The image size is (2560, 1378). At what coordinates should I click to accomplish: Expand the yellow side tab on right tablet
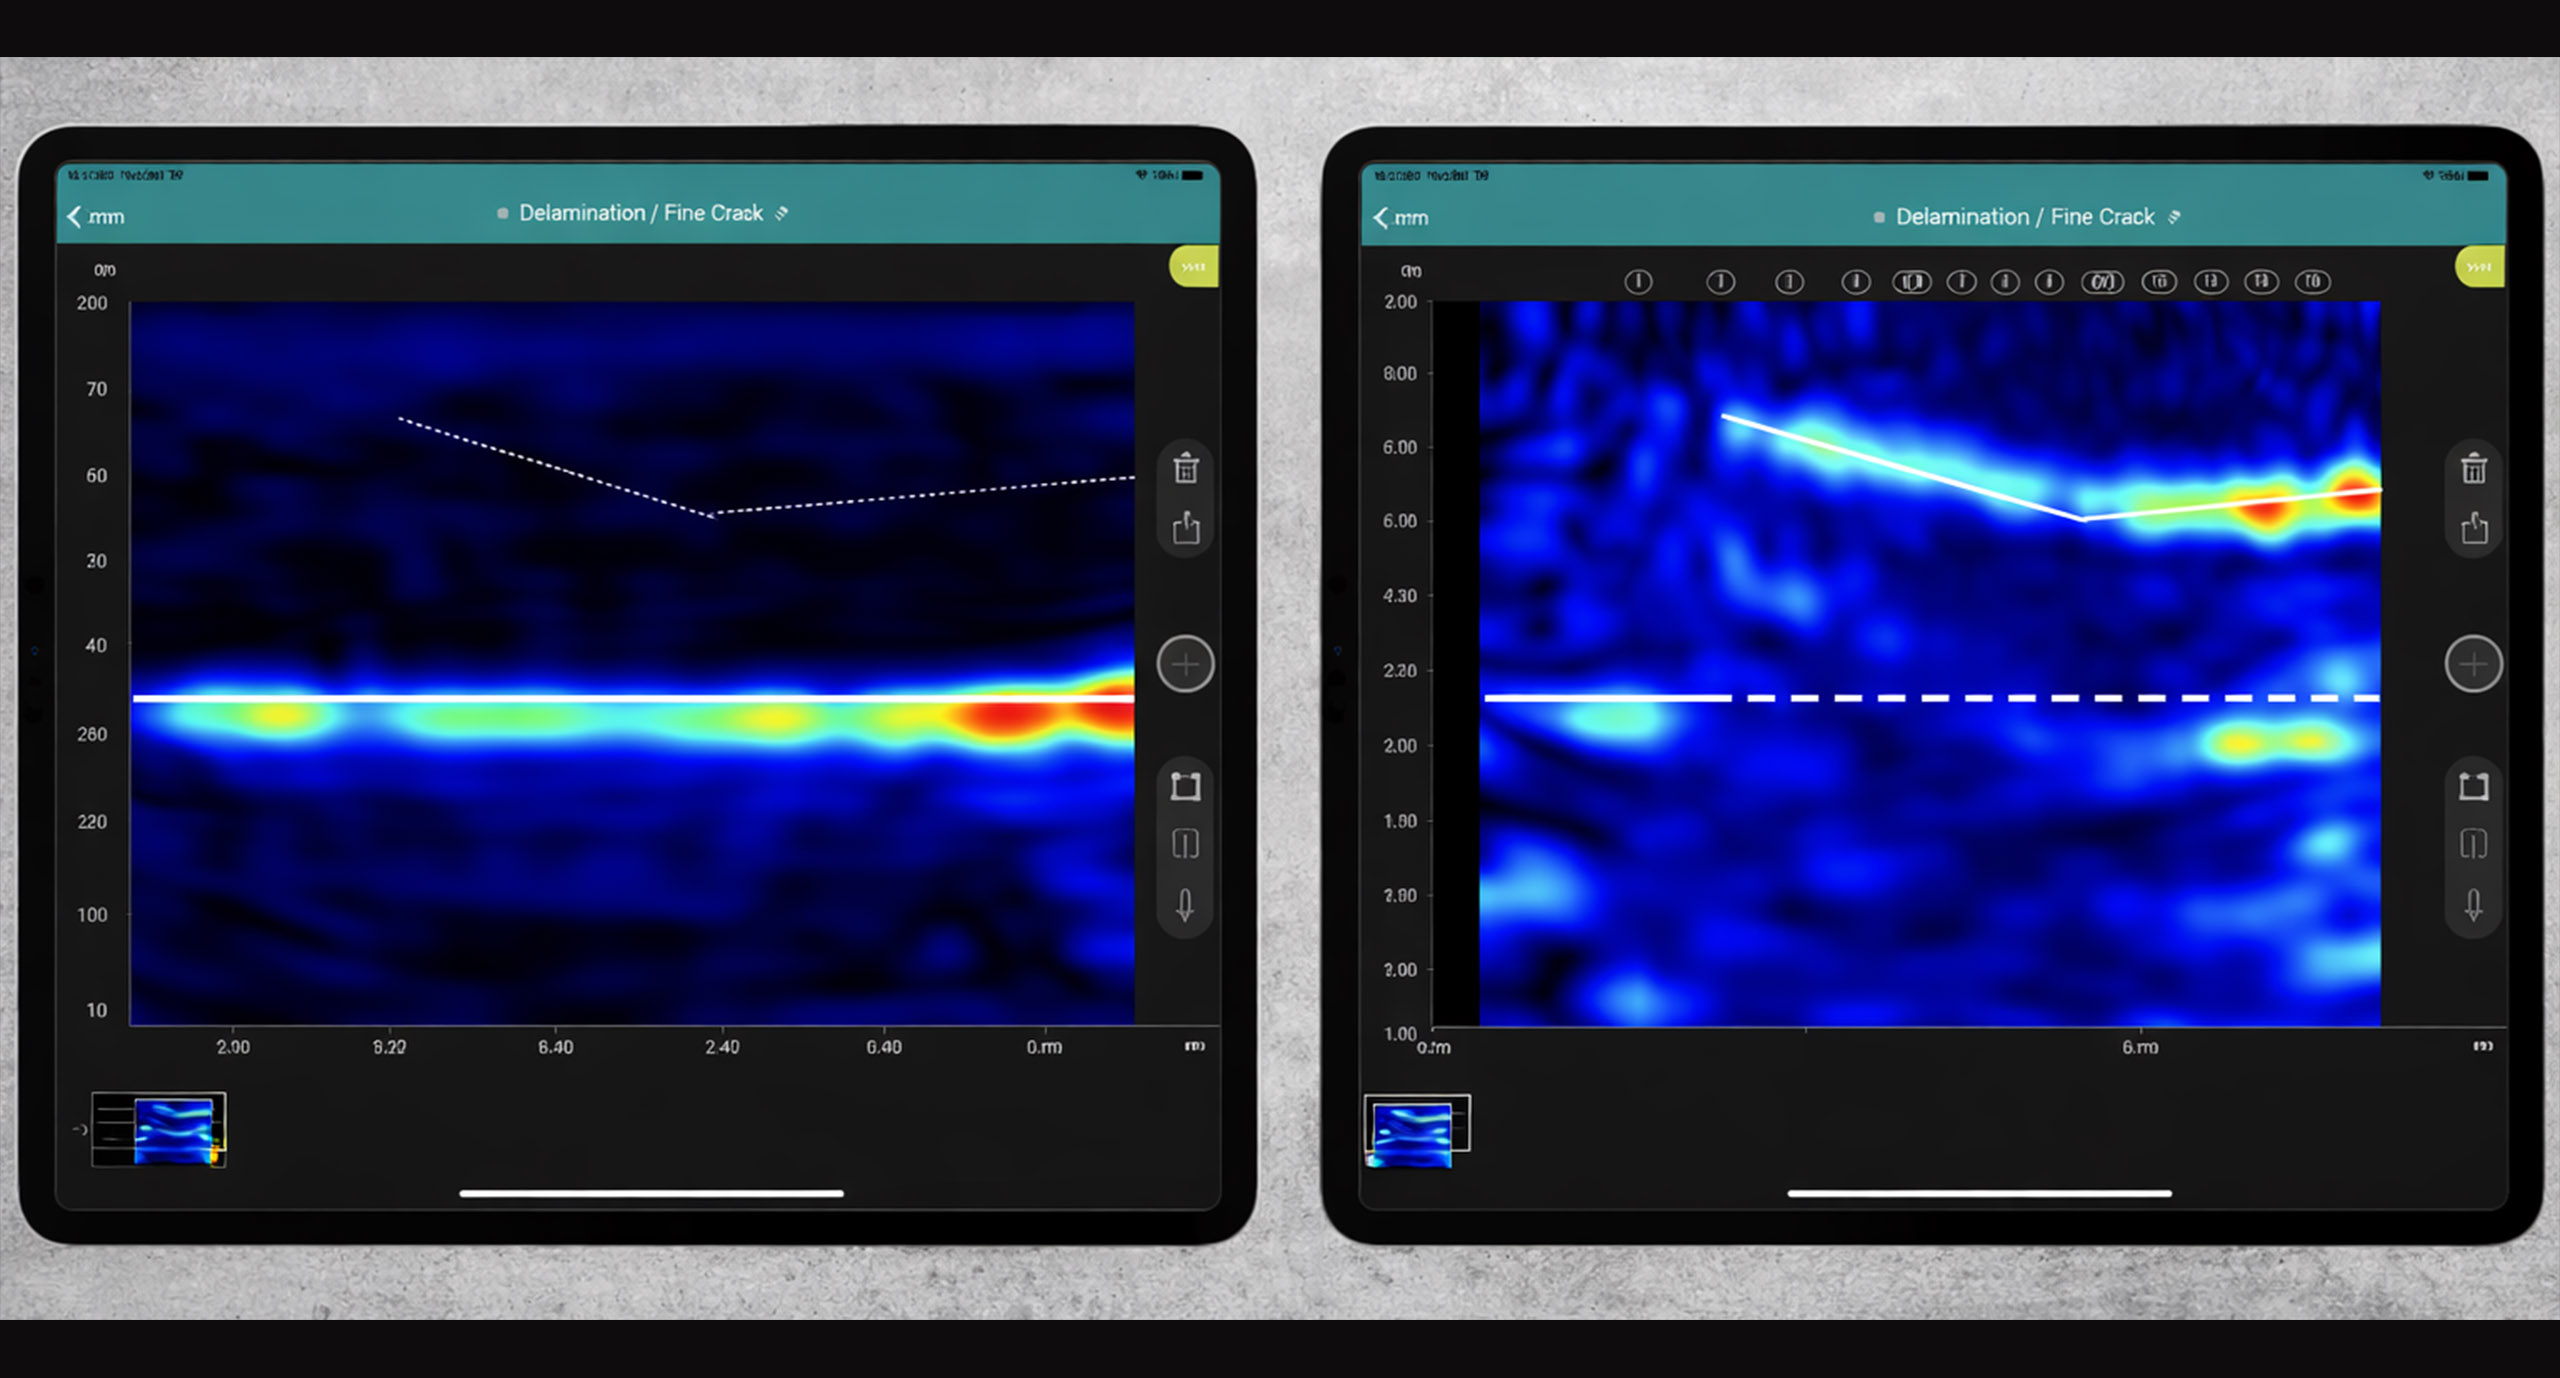(x=2480, y=267)
